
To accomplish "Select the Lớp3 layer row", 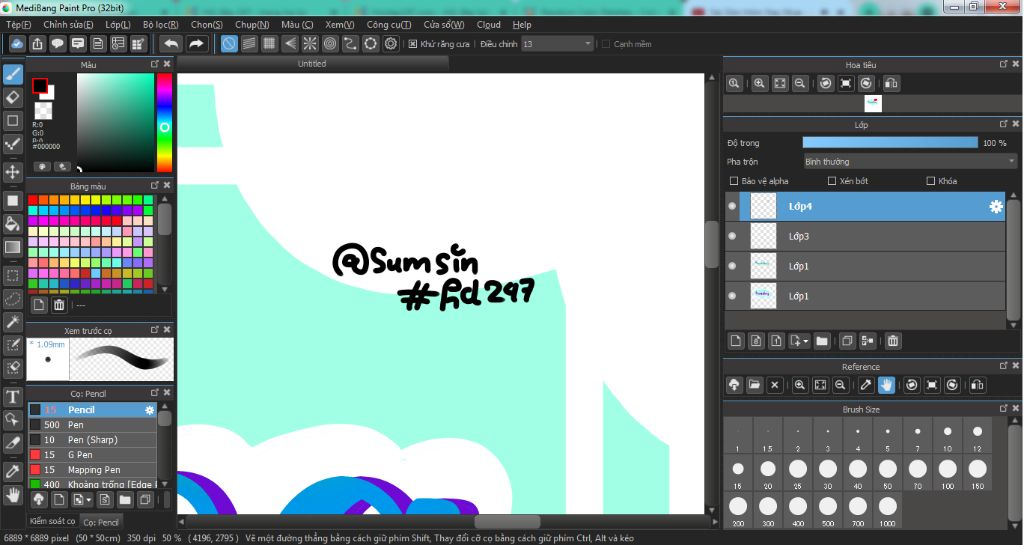I will click(865, 236).
